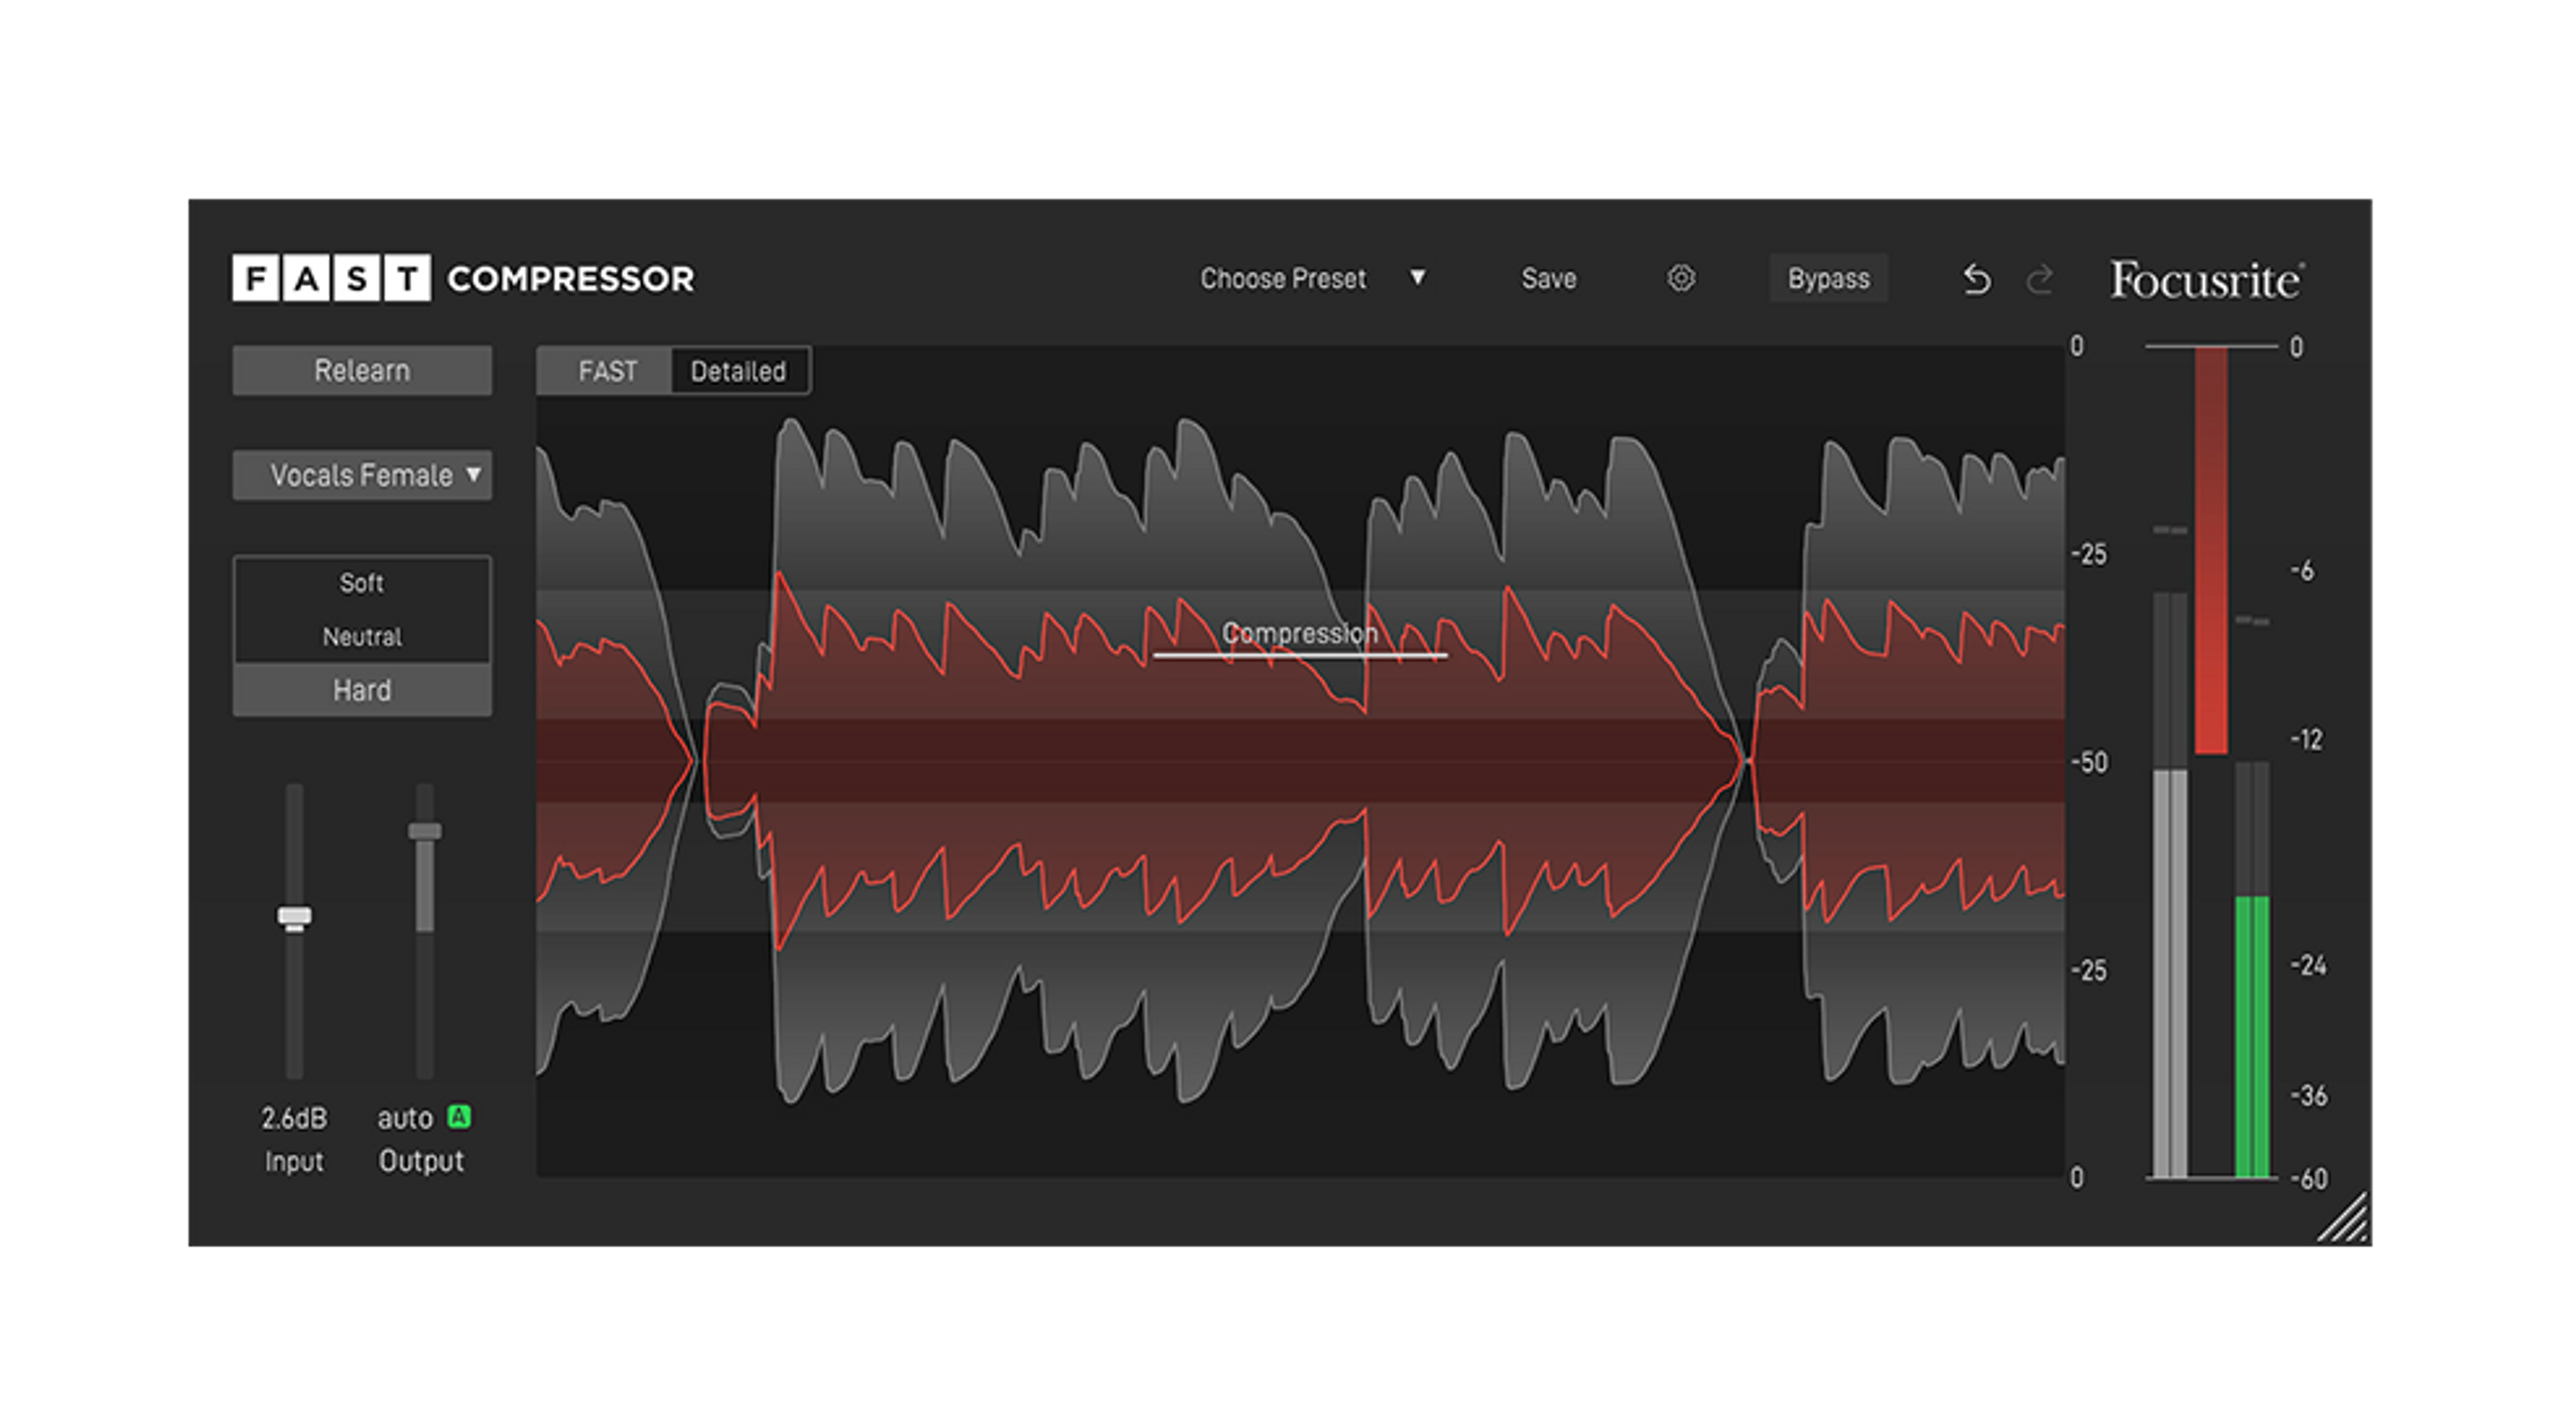Select the Hard compression style
This screenshot has width=2560, height=1411.
click(x=362, y=690)
